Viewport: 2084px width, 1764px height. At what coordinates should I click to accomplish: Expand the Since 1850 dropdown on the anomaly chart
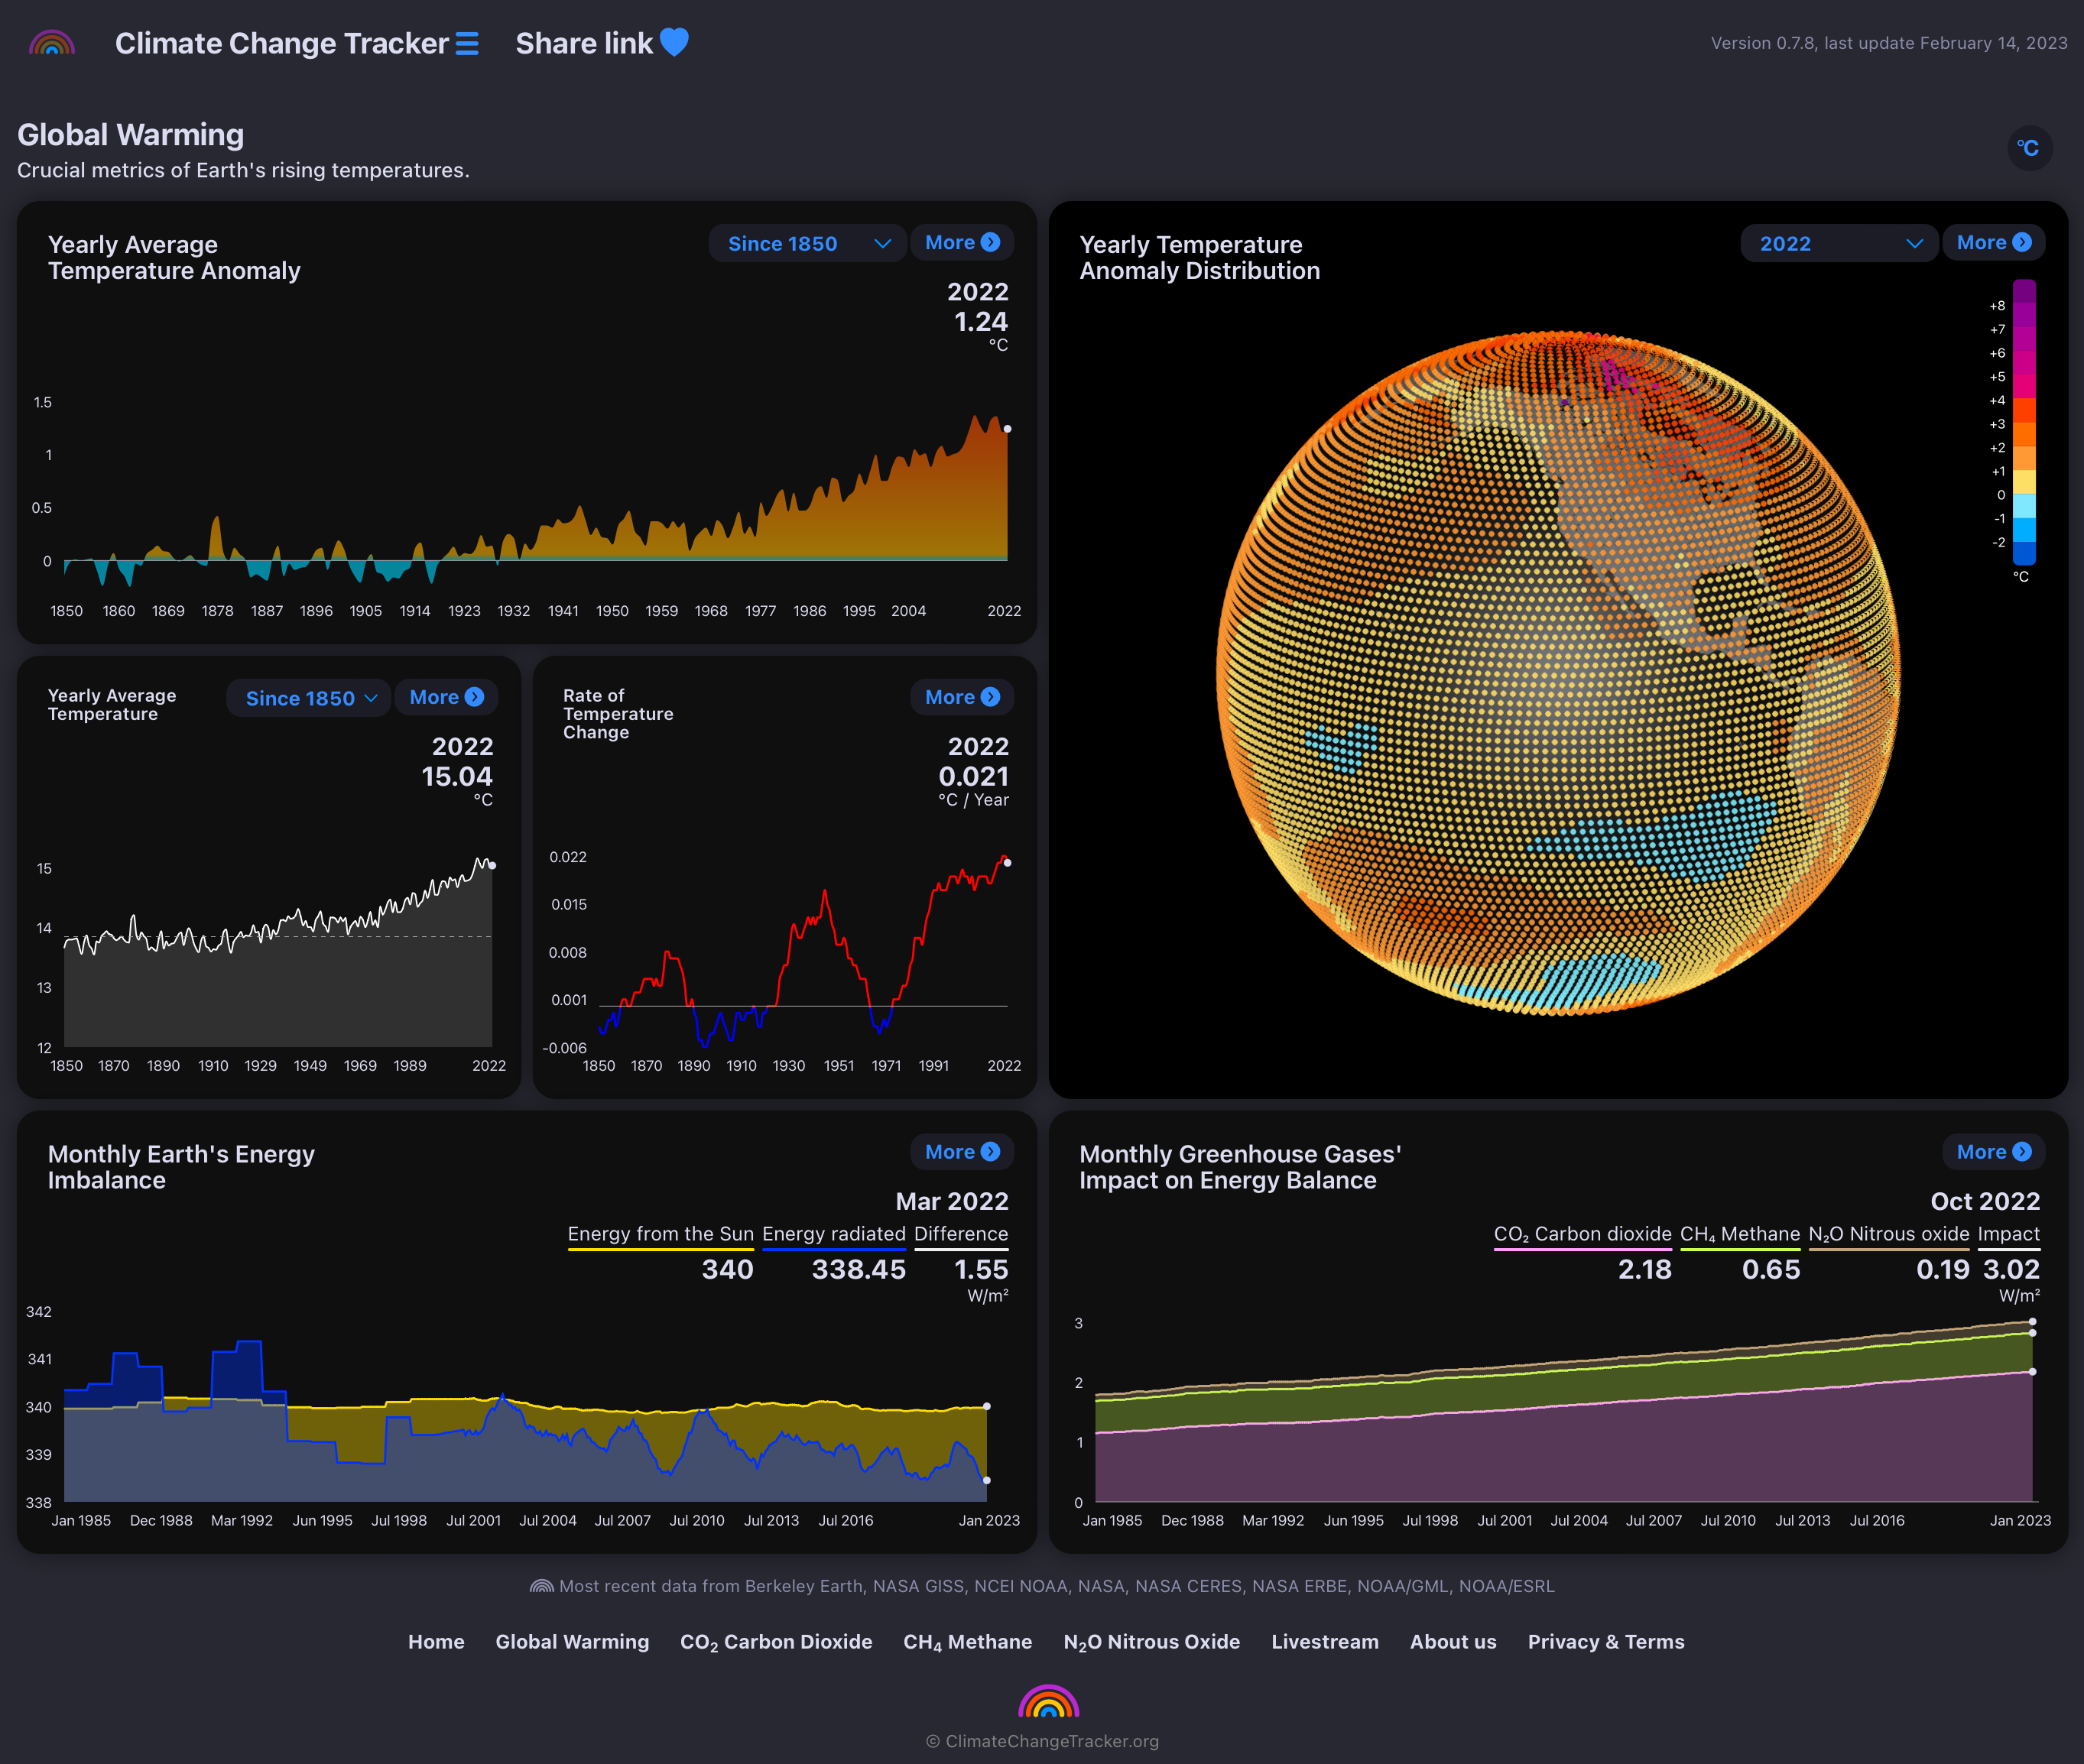[806, 242]
